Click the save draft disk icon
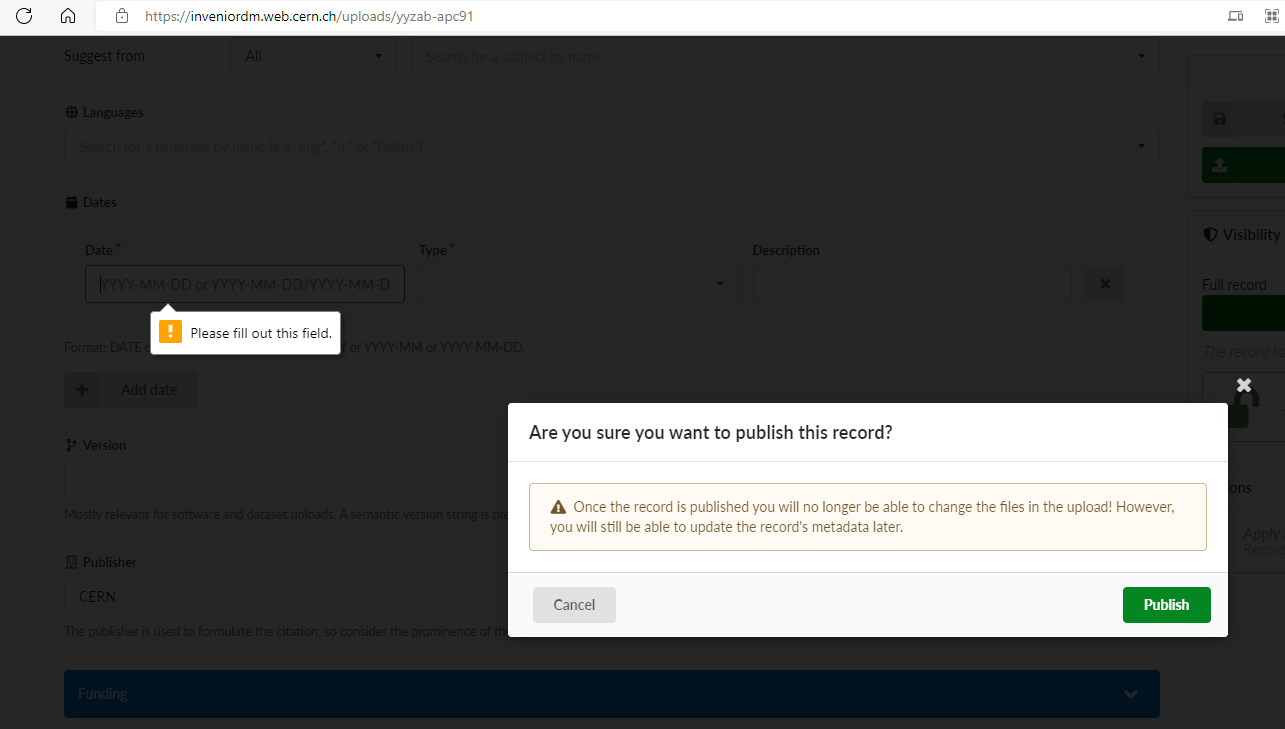The image size is (1285, 729). coord(1219,118)
